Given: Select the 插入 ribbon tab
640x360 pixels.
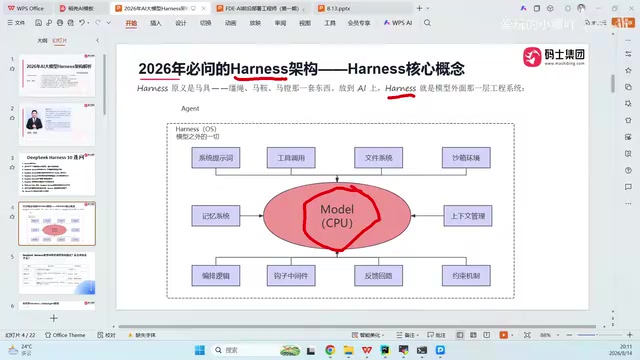Looking at the screenshot, I should coord(156,23).
